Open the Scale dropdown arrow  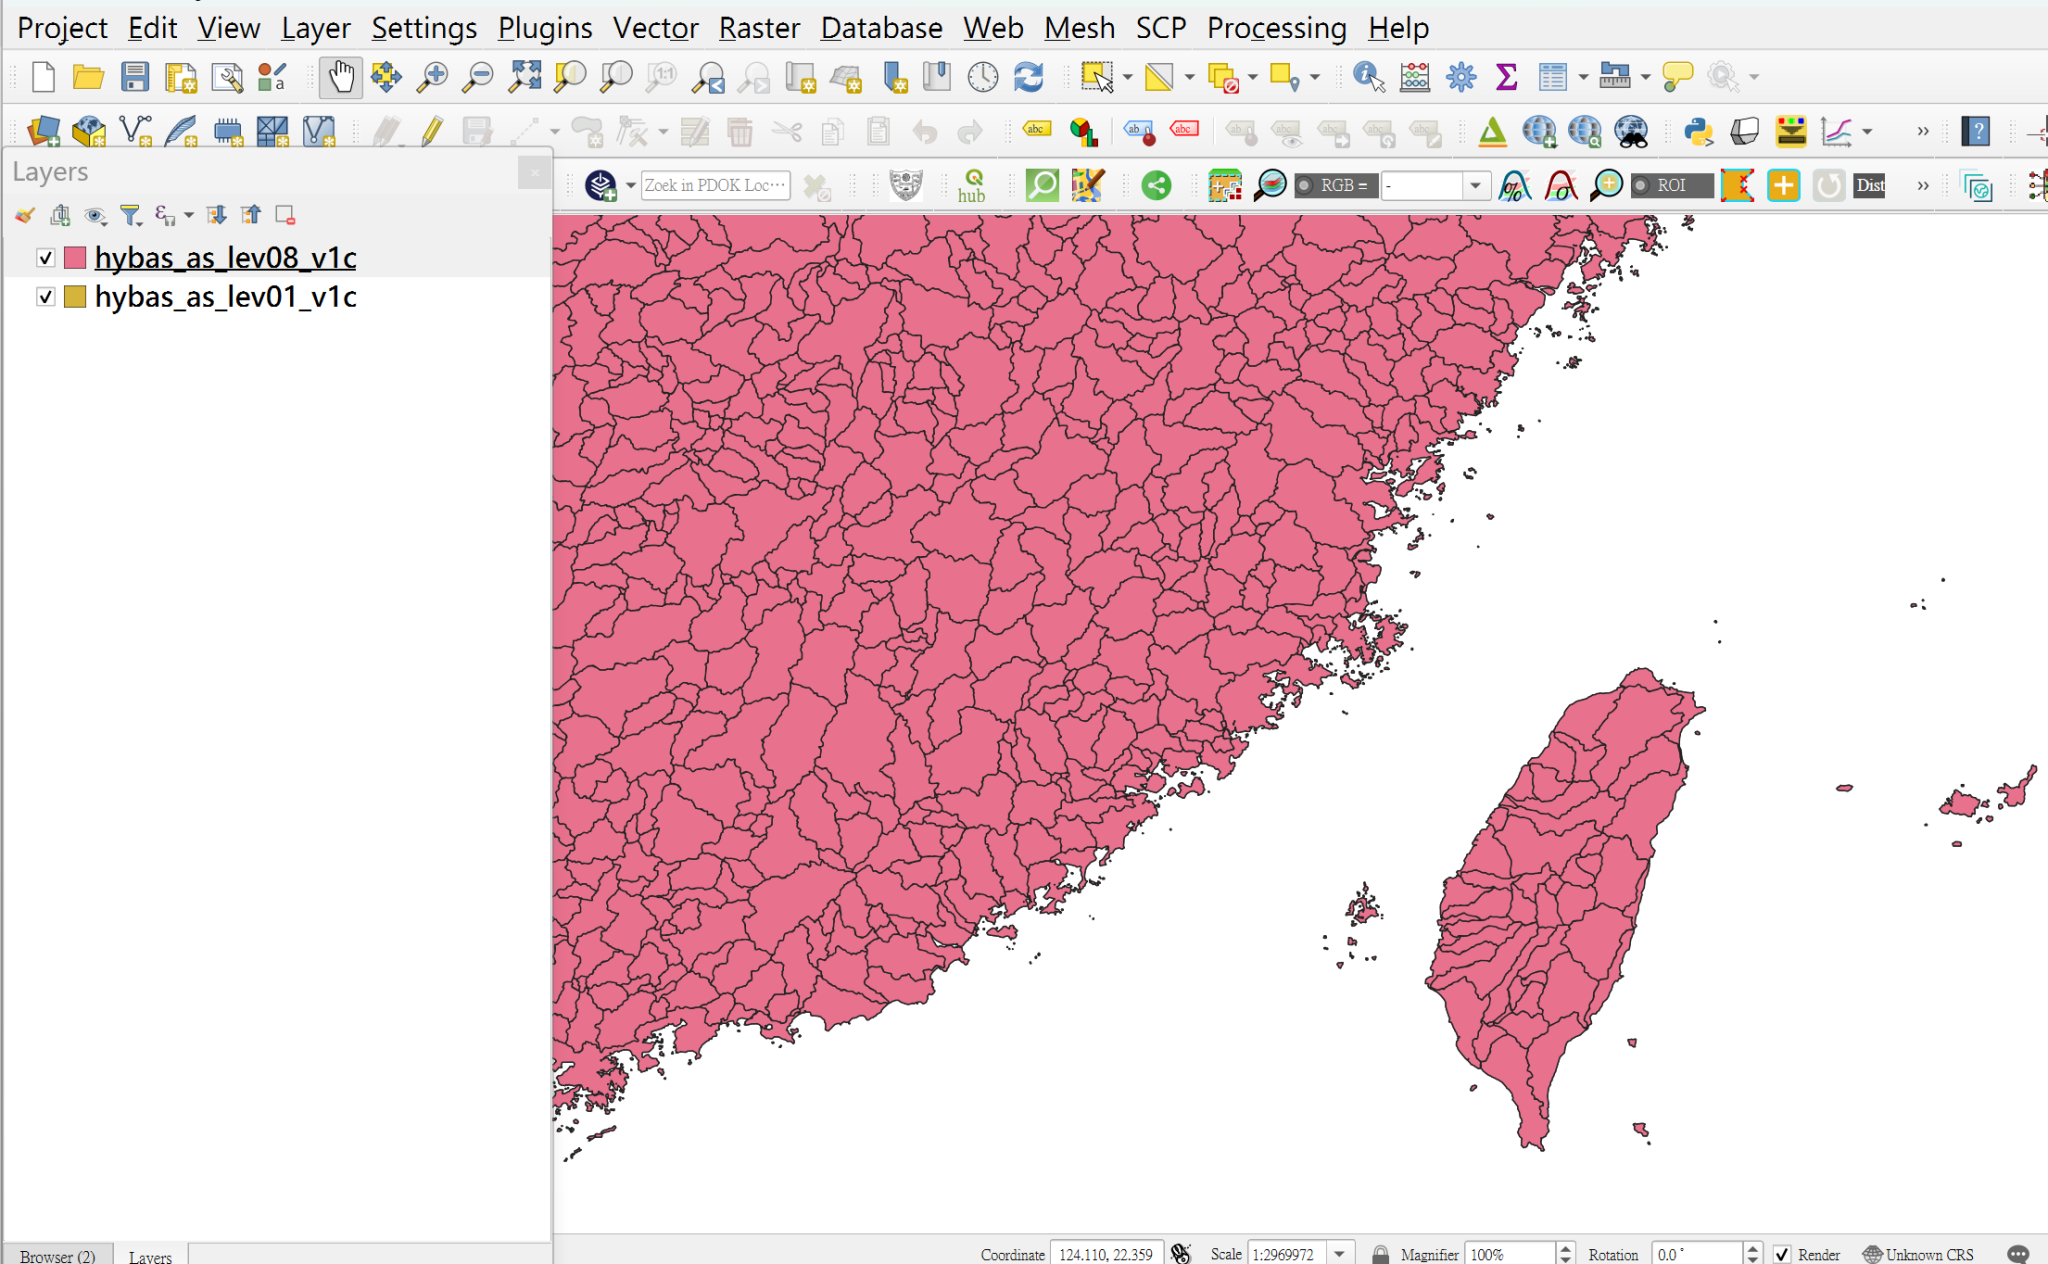1340,1254
